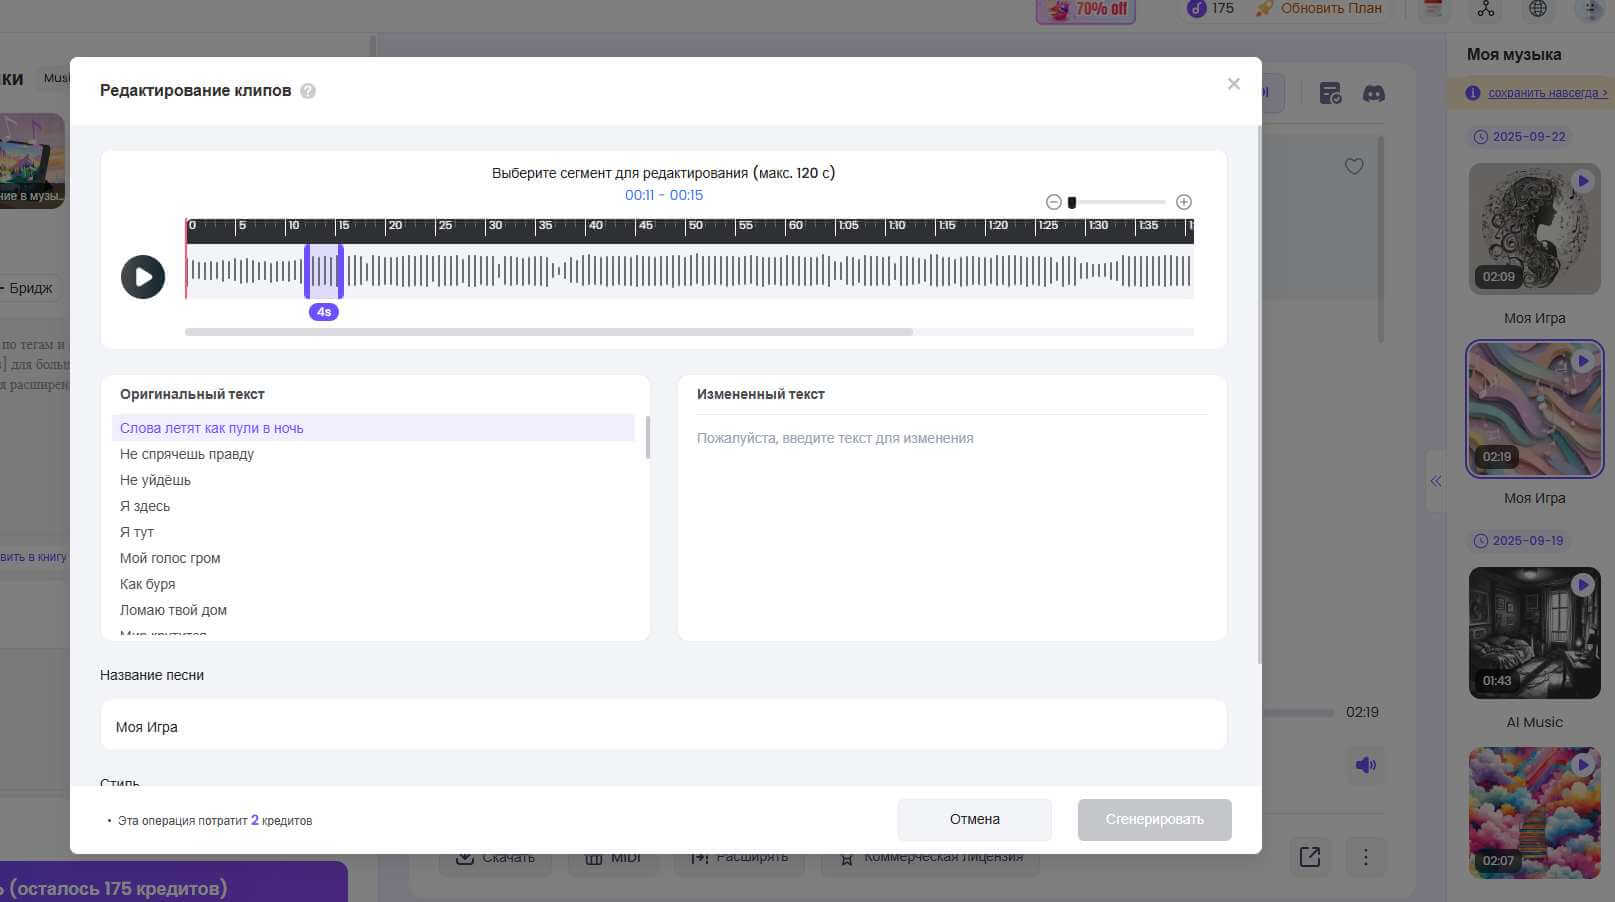Open the share network icon in top bar
This screenshot has height=902, width=1615.
1486,9
